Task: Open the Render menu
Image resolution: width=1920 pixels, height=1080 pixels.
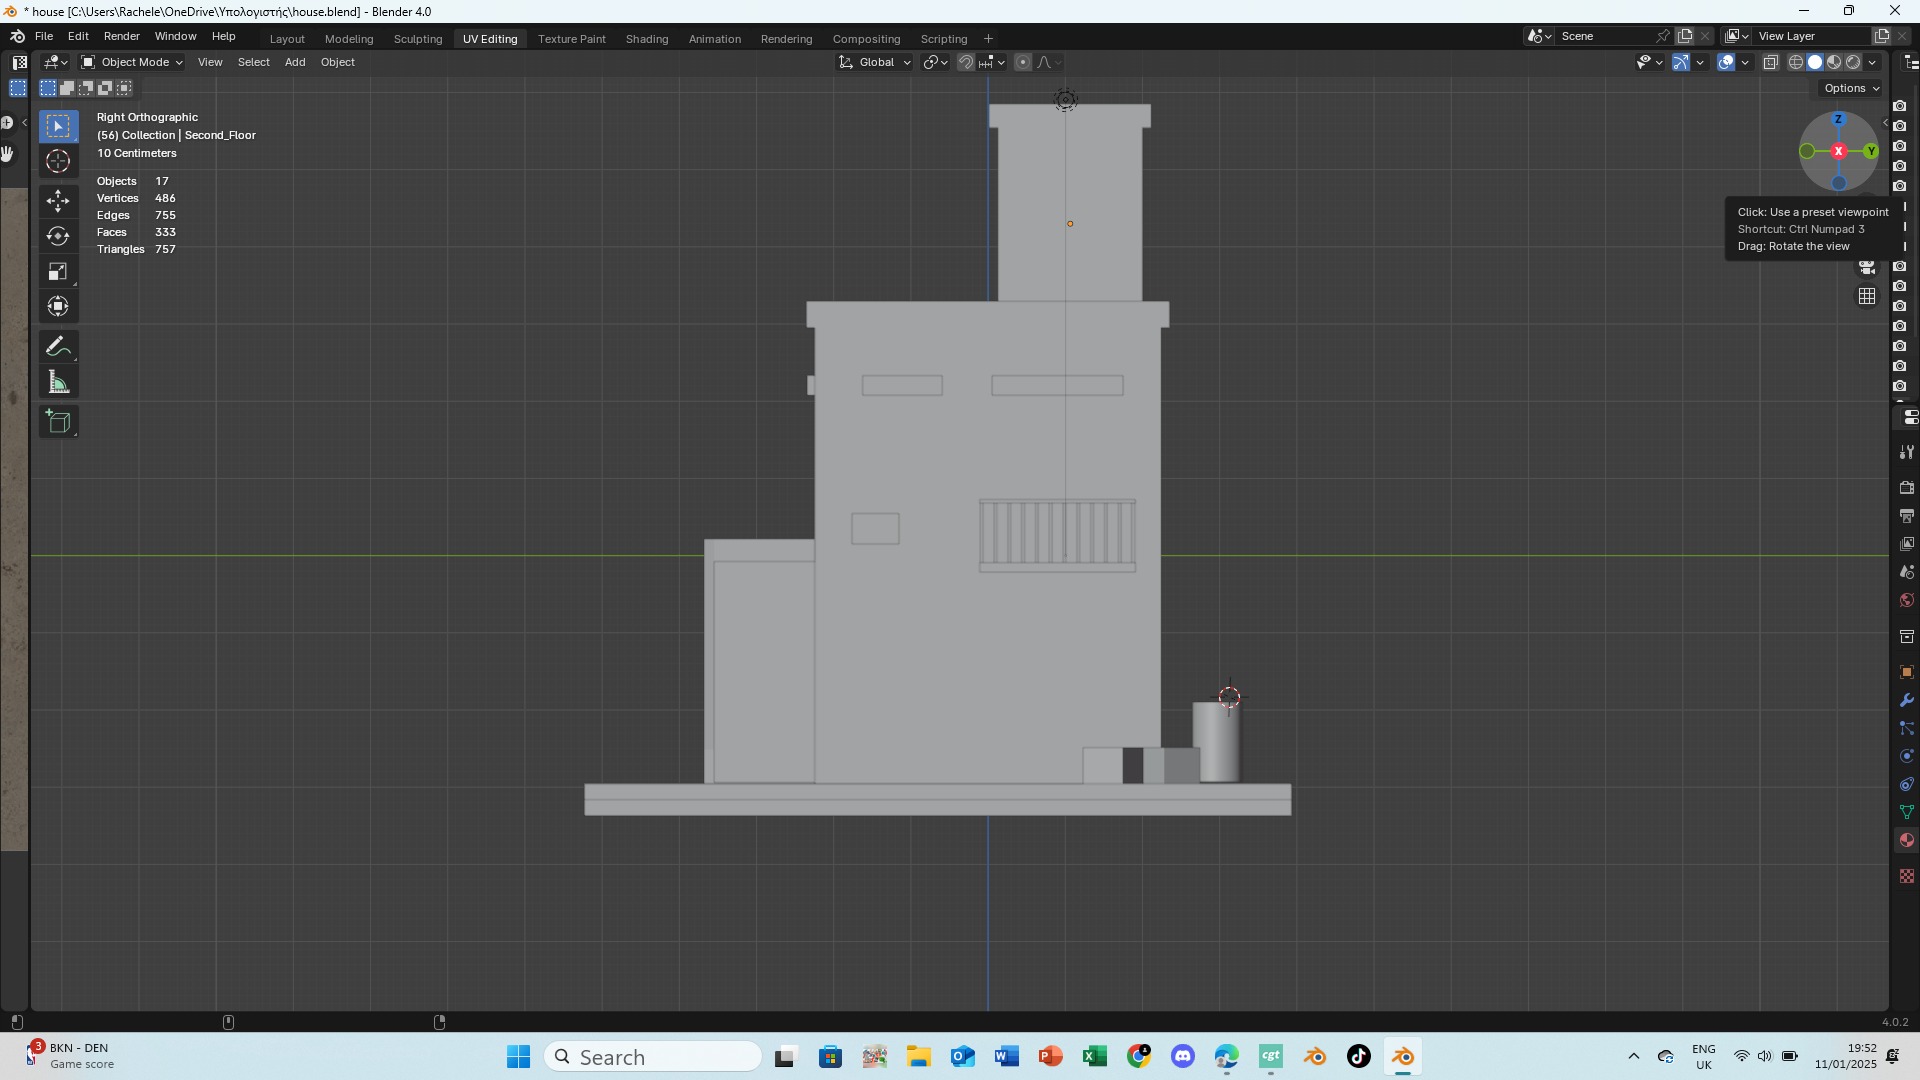Action: [x=122, y=36]
